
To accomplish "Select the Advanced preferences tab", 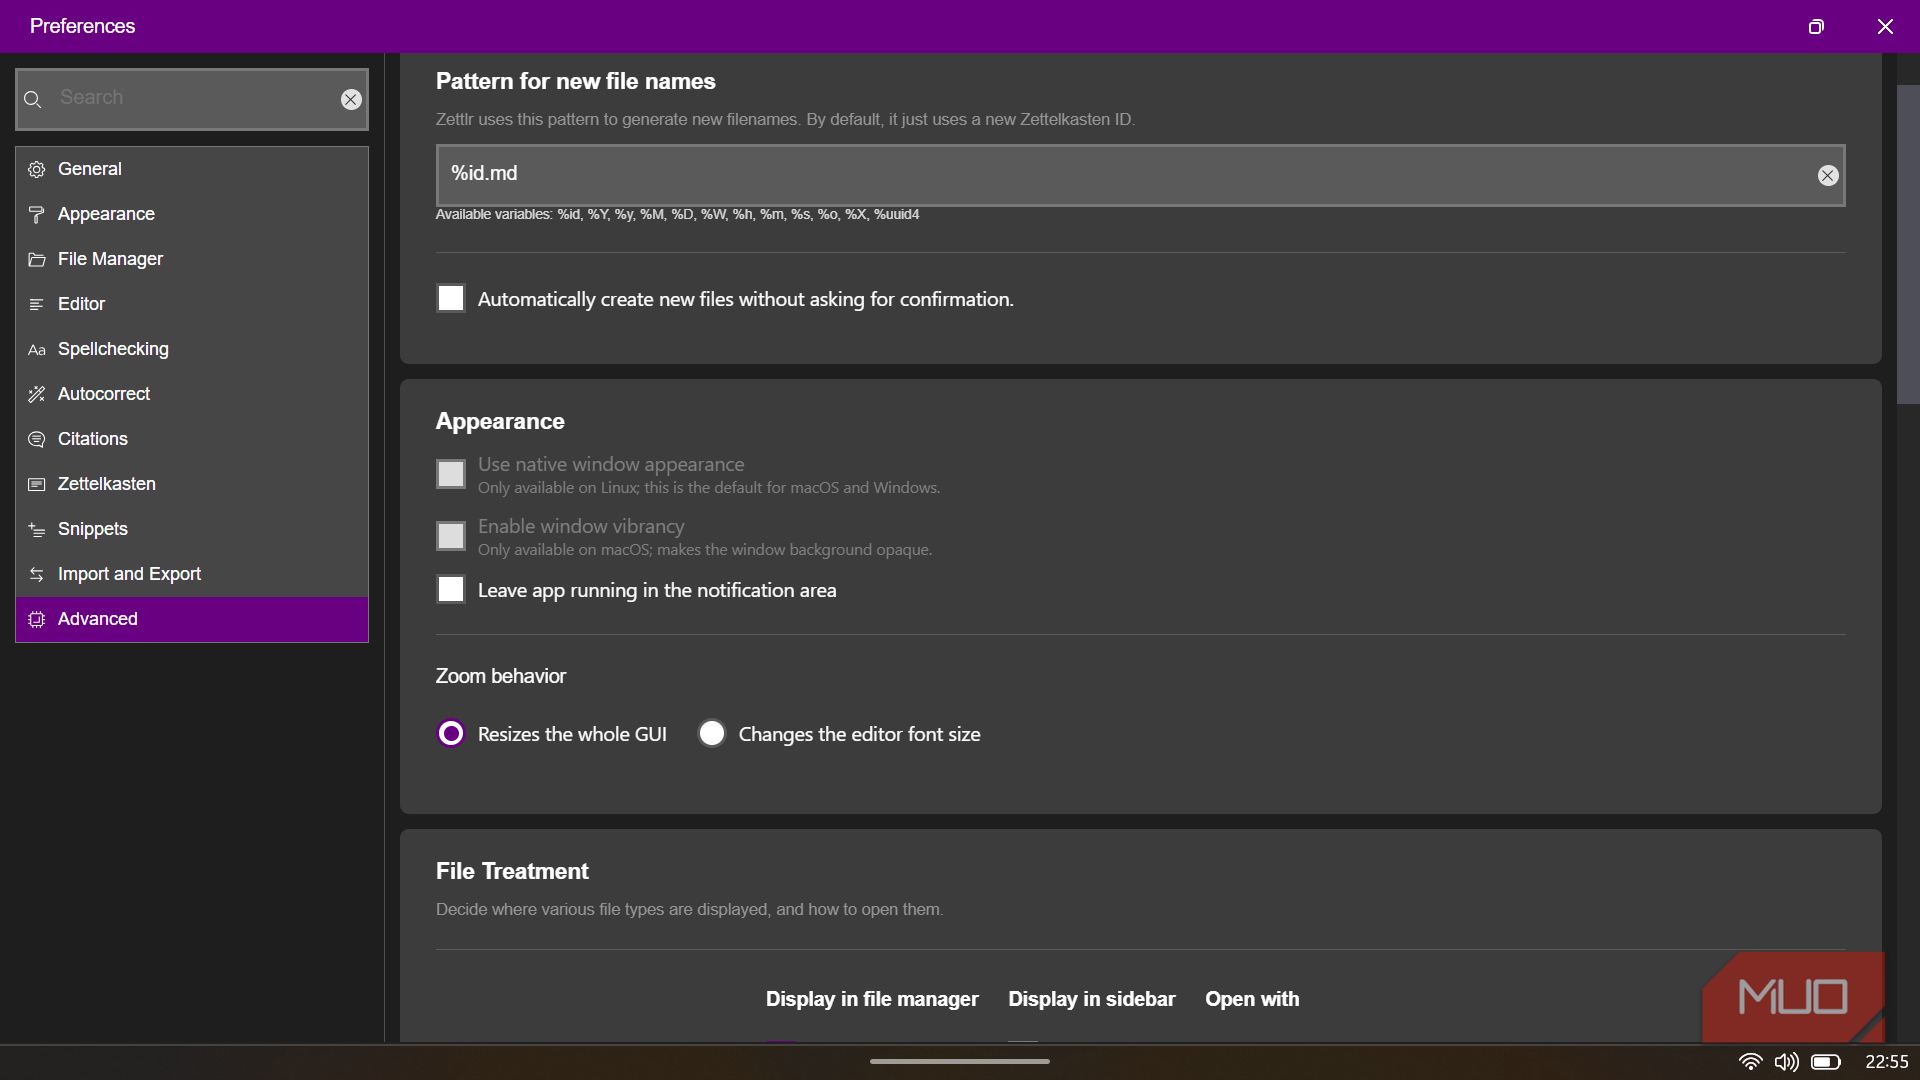I will pos(192,619).
